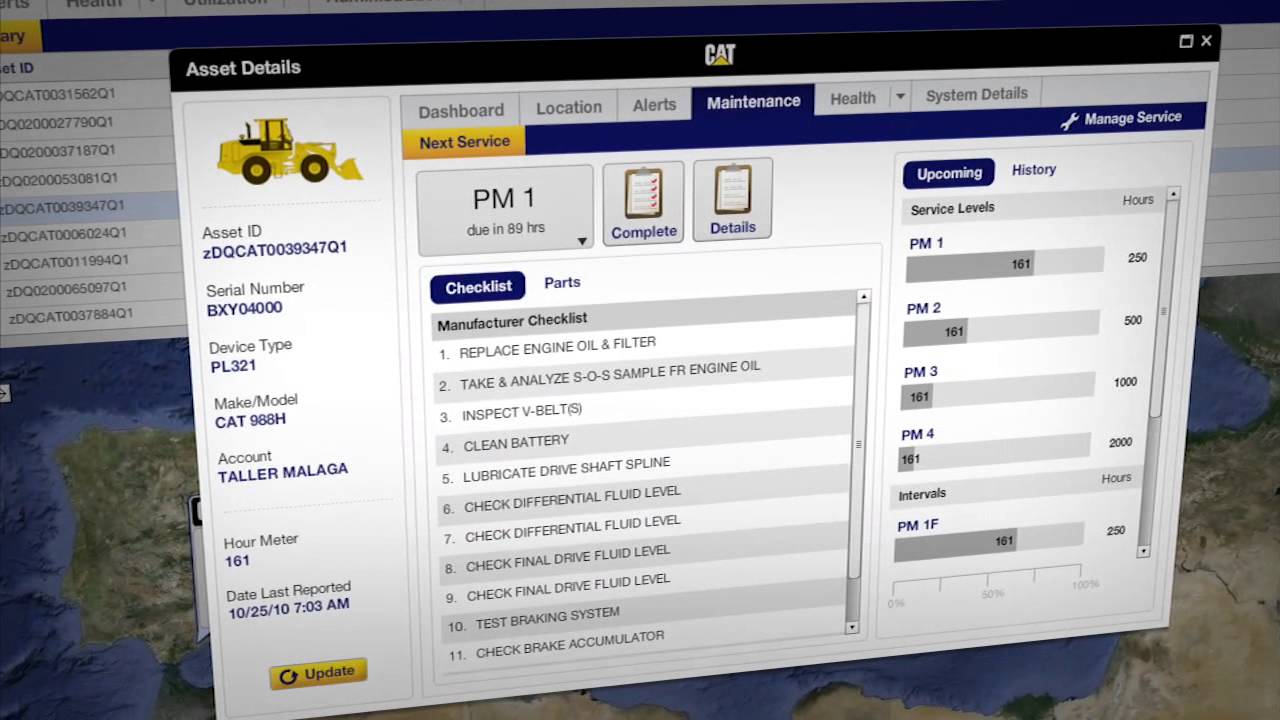Select CHECK BRAKE ACCUMULATOR item

[645, 642]
